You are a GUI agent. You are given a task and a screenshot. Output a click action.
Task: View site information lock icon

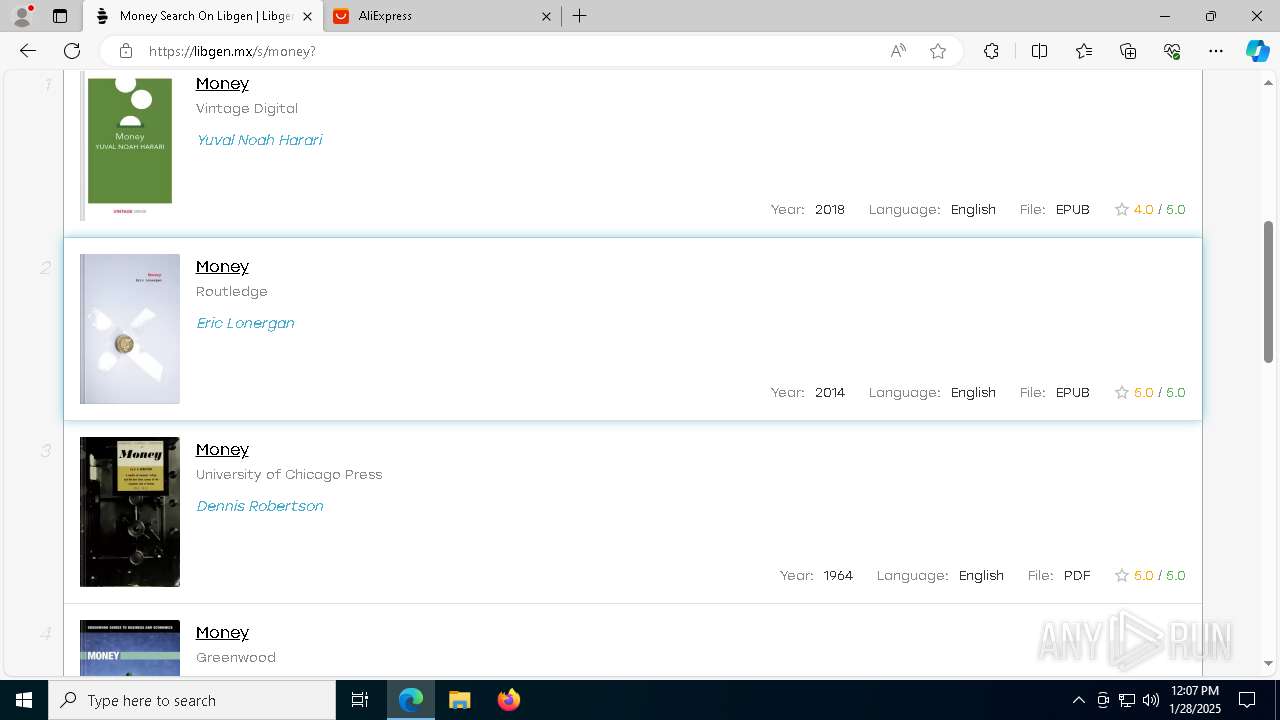(x=126, y=51)
